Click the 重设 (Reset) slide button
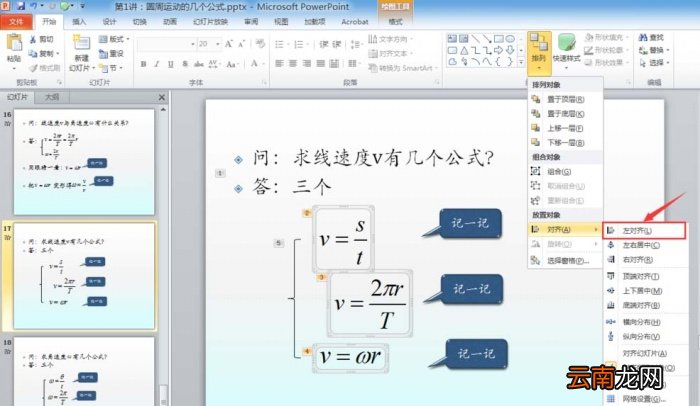Screen dimensions: 700x406 [112, 54]
